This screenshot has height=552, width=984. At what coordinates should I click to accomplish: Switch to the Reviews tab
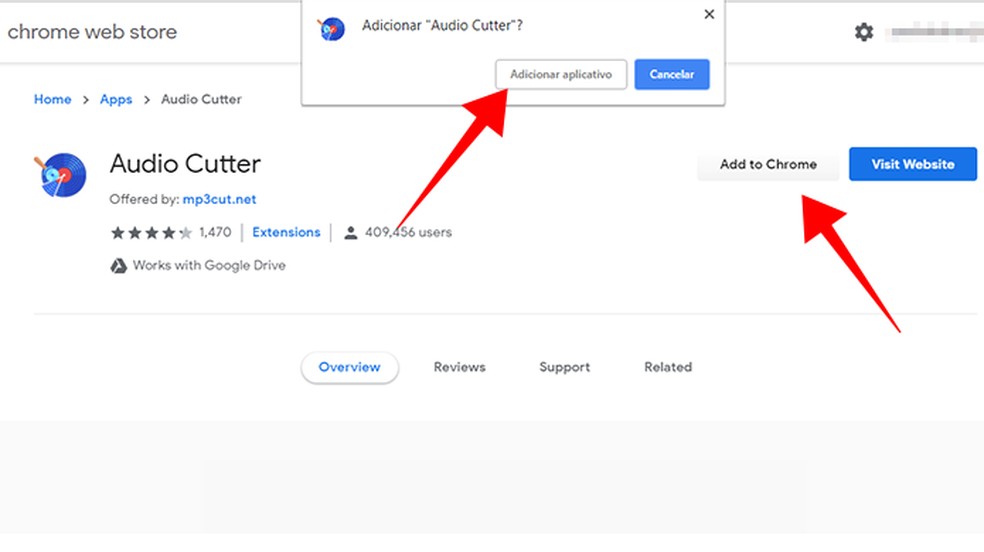459,368
